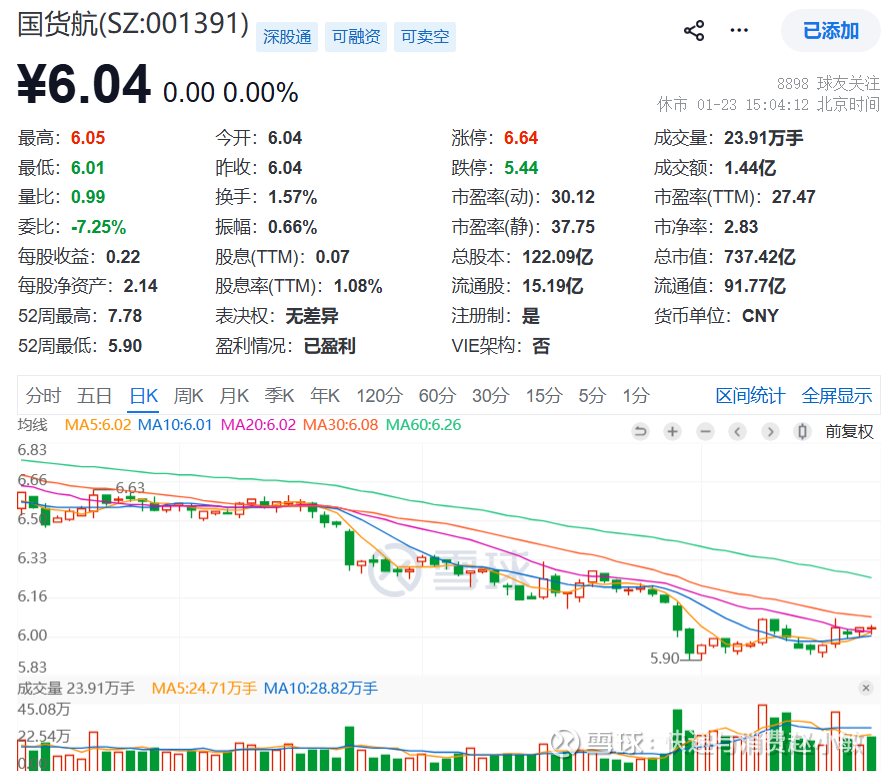
Task: Click the 可融资 tag
Action: tap(356, 37)
